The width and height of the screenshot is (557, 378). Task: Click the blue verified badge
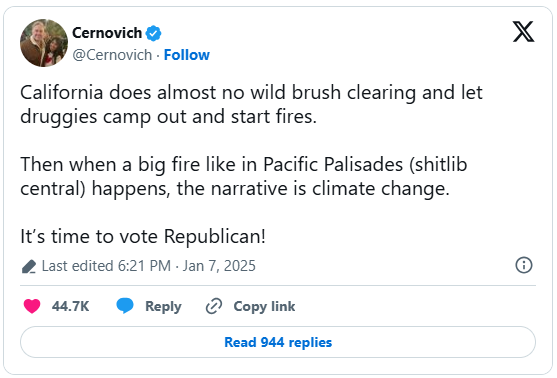click(153, 33)
